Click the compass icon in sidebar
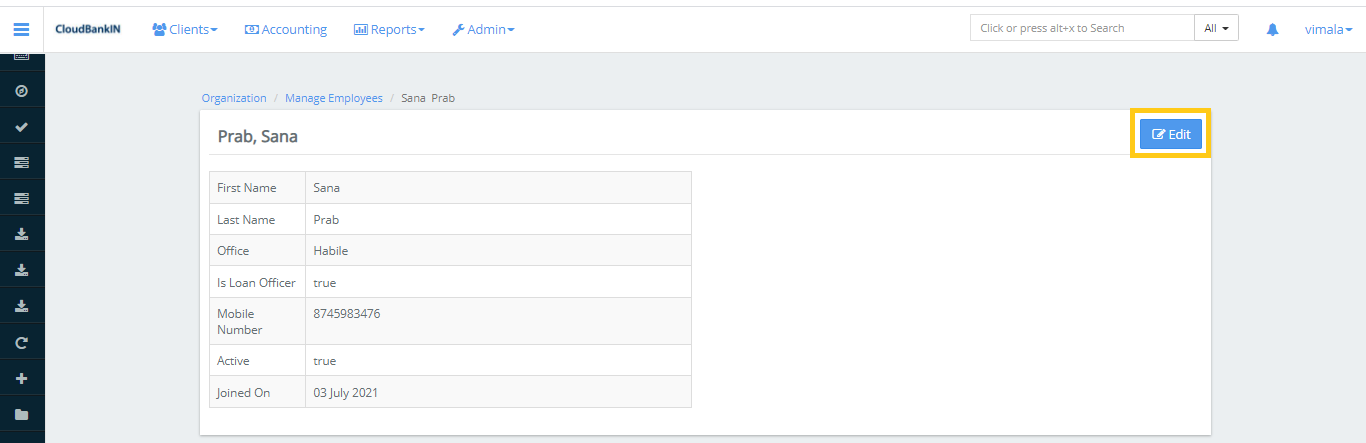1366x443 pixels. coord(21,91)
